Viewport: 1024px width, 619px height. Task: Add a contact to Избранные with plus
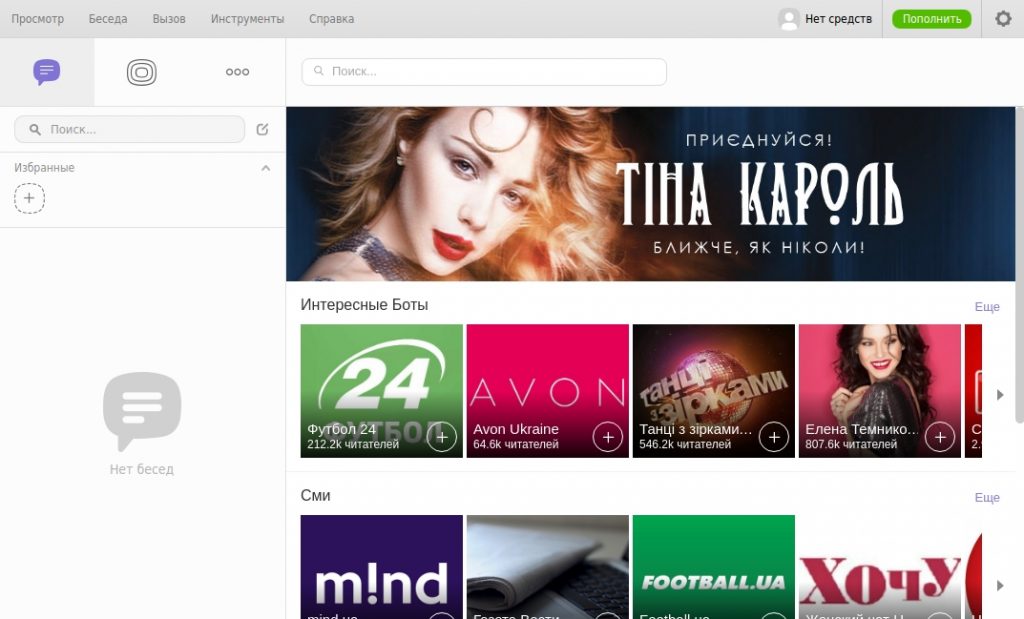point(29,198)
